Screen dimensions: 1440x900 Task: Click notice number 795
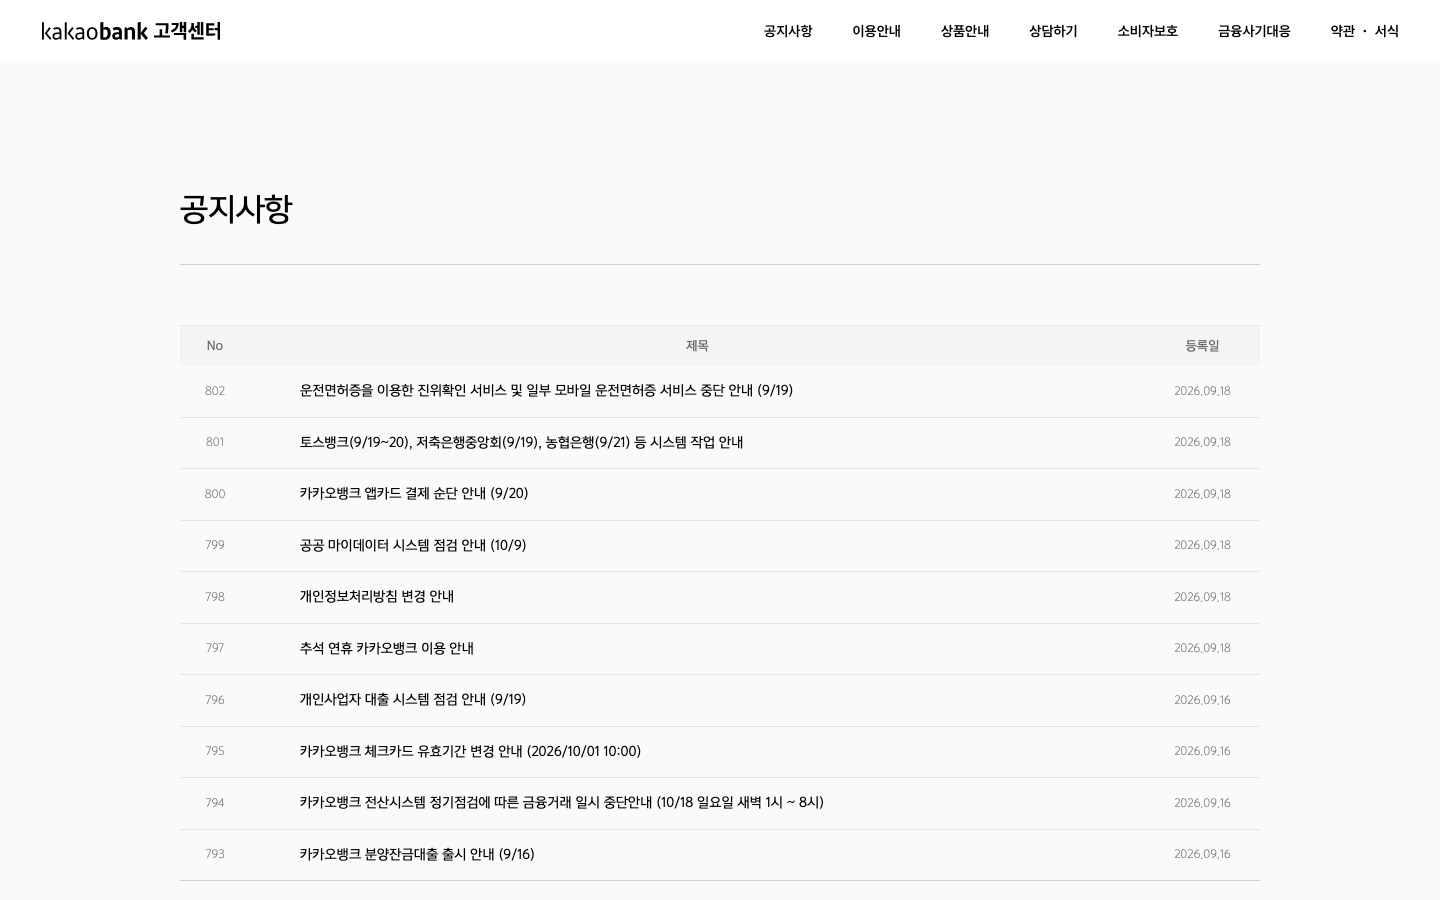tap(215, 751)
